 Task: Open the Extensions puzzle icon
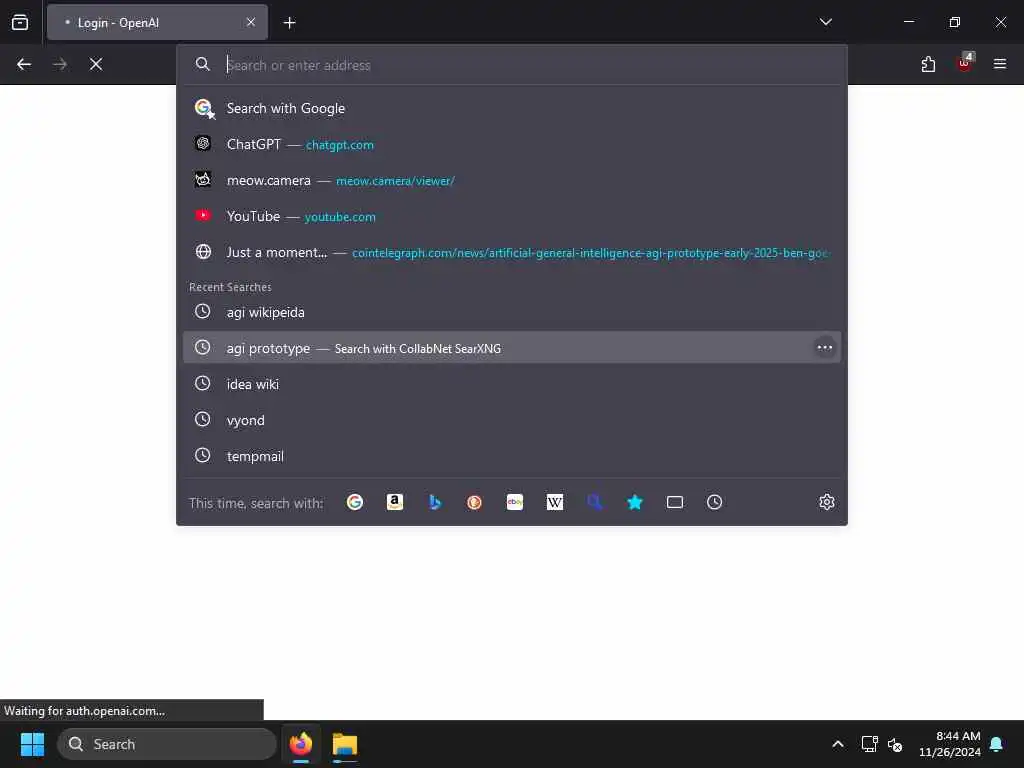[928, 64]
